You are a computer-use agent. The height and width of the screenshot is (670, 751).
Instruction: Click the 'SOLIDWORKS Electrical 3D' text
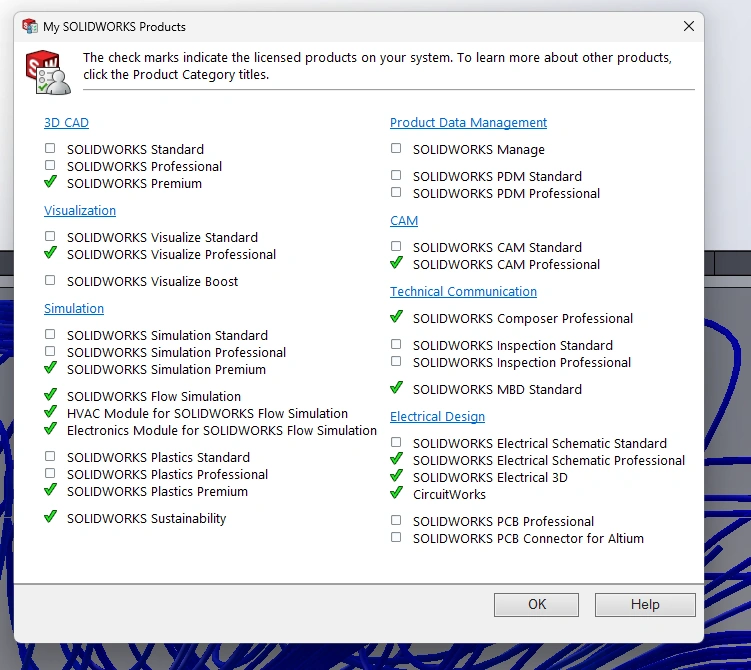[490, 478]
